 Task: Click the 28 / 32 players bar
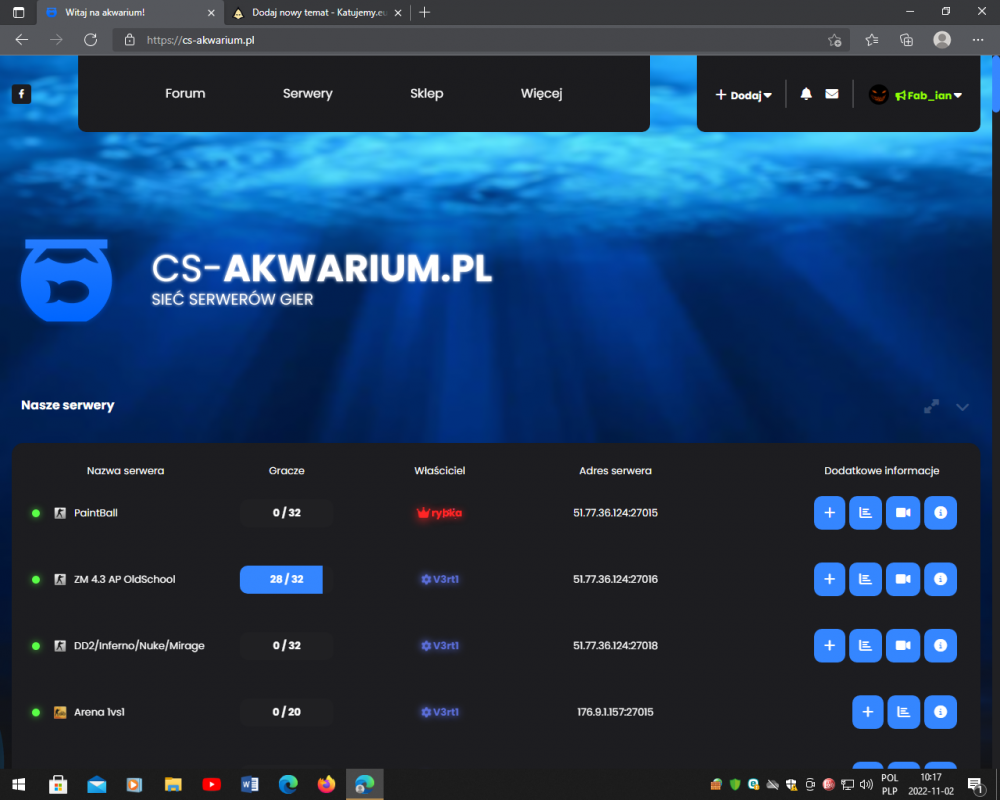coord(286,579)
